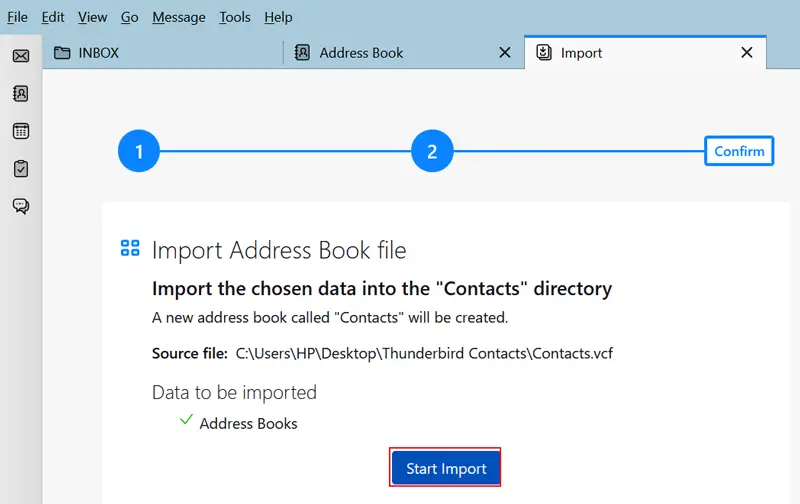Click the Import tab icon
This screenshot has width=800, height=504.
[x=544, y=53]
